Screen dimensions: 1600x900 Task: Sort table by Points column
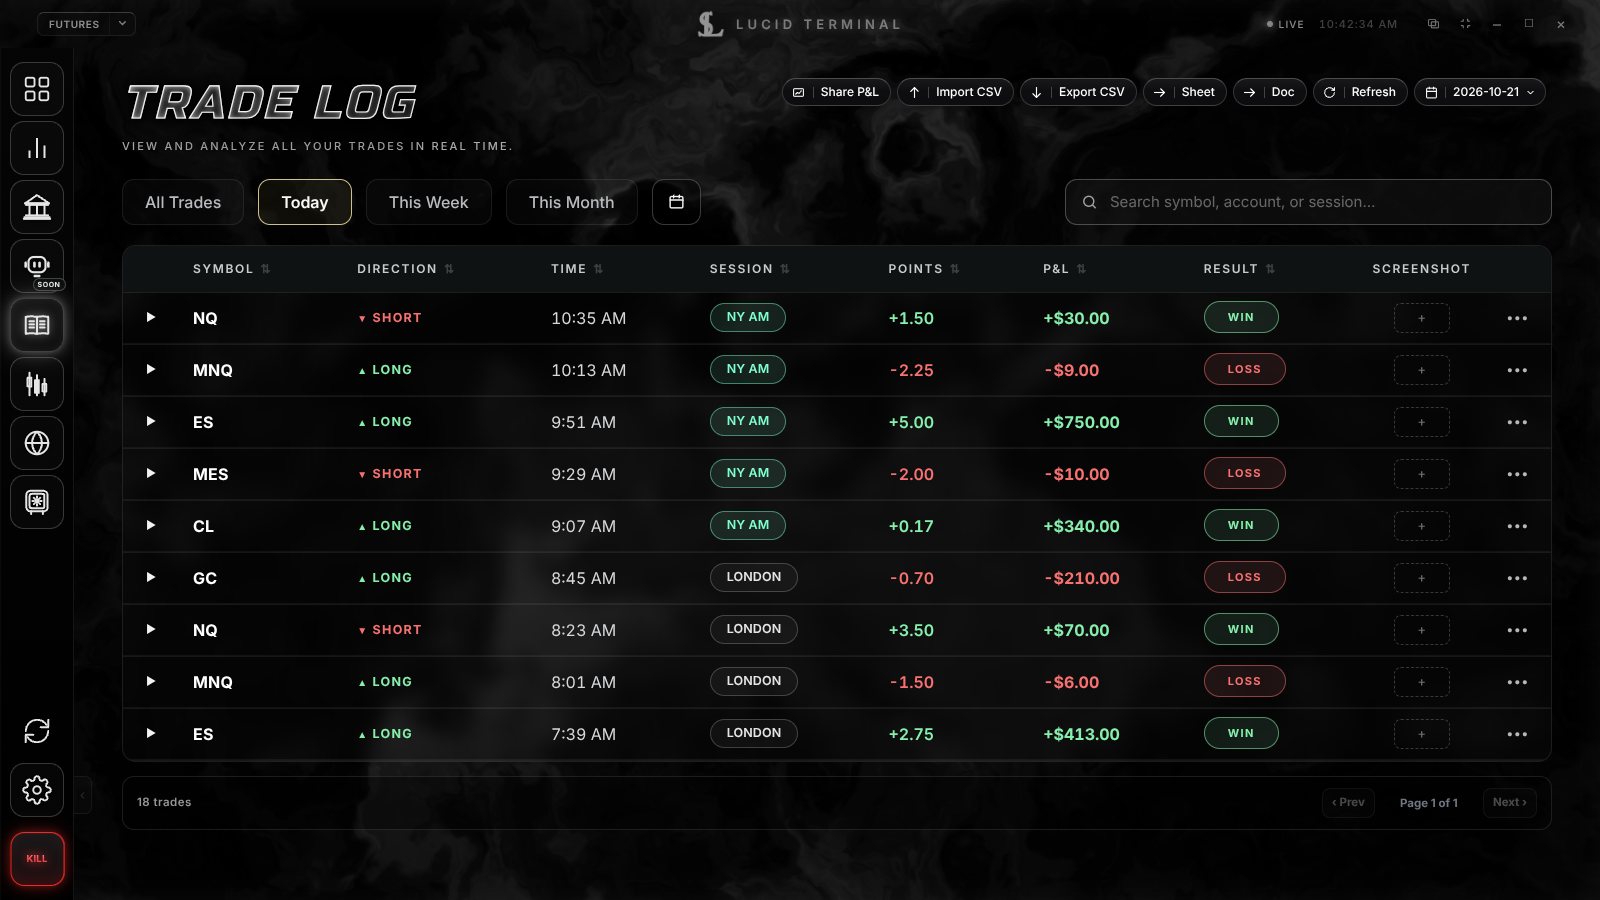pyautogui.click(x=924, y=269)
